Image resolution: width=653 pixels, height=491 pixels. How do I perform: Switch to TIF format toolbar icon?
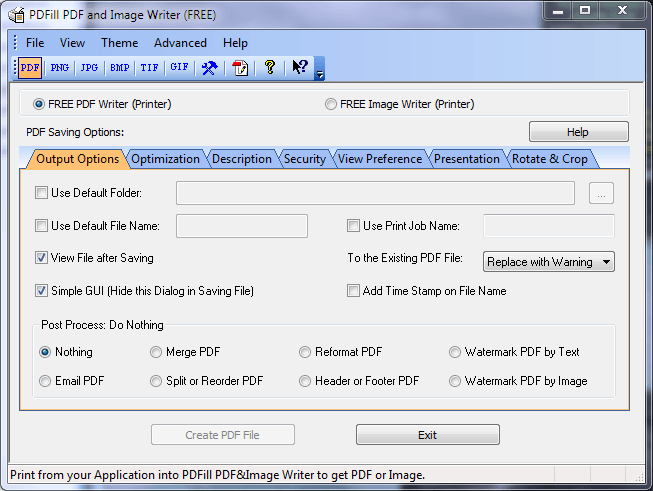click(149, 67)
